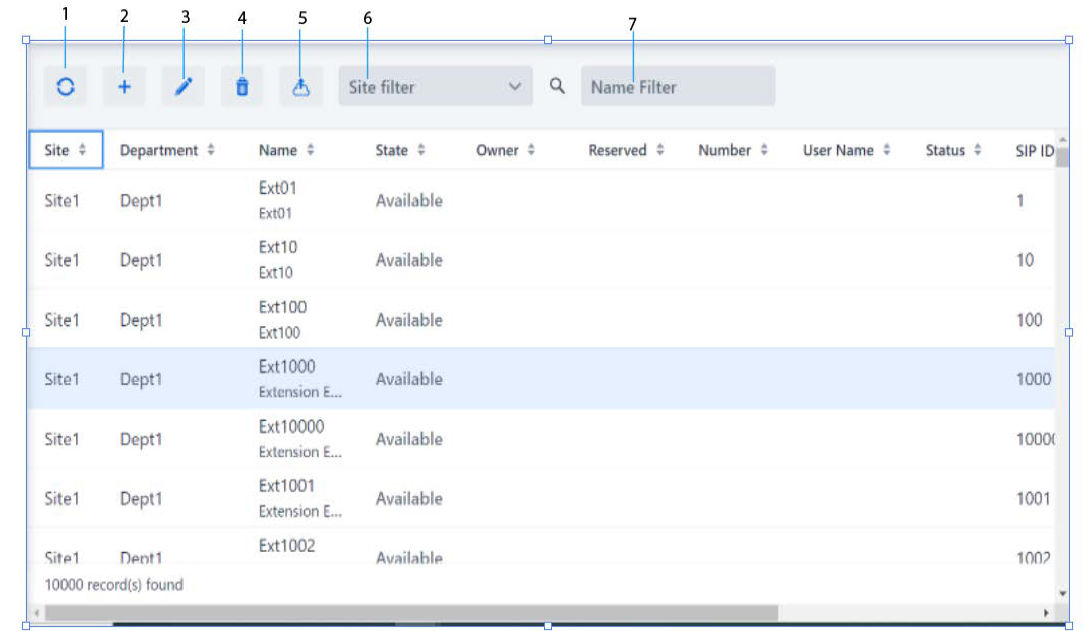Viewport: 1083px width, 631px height.
Task: Click SIP ID value 1000
Action: (x=1033, y=378)
